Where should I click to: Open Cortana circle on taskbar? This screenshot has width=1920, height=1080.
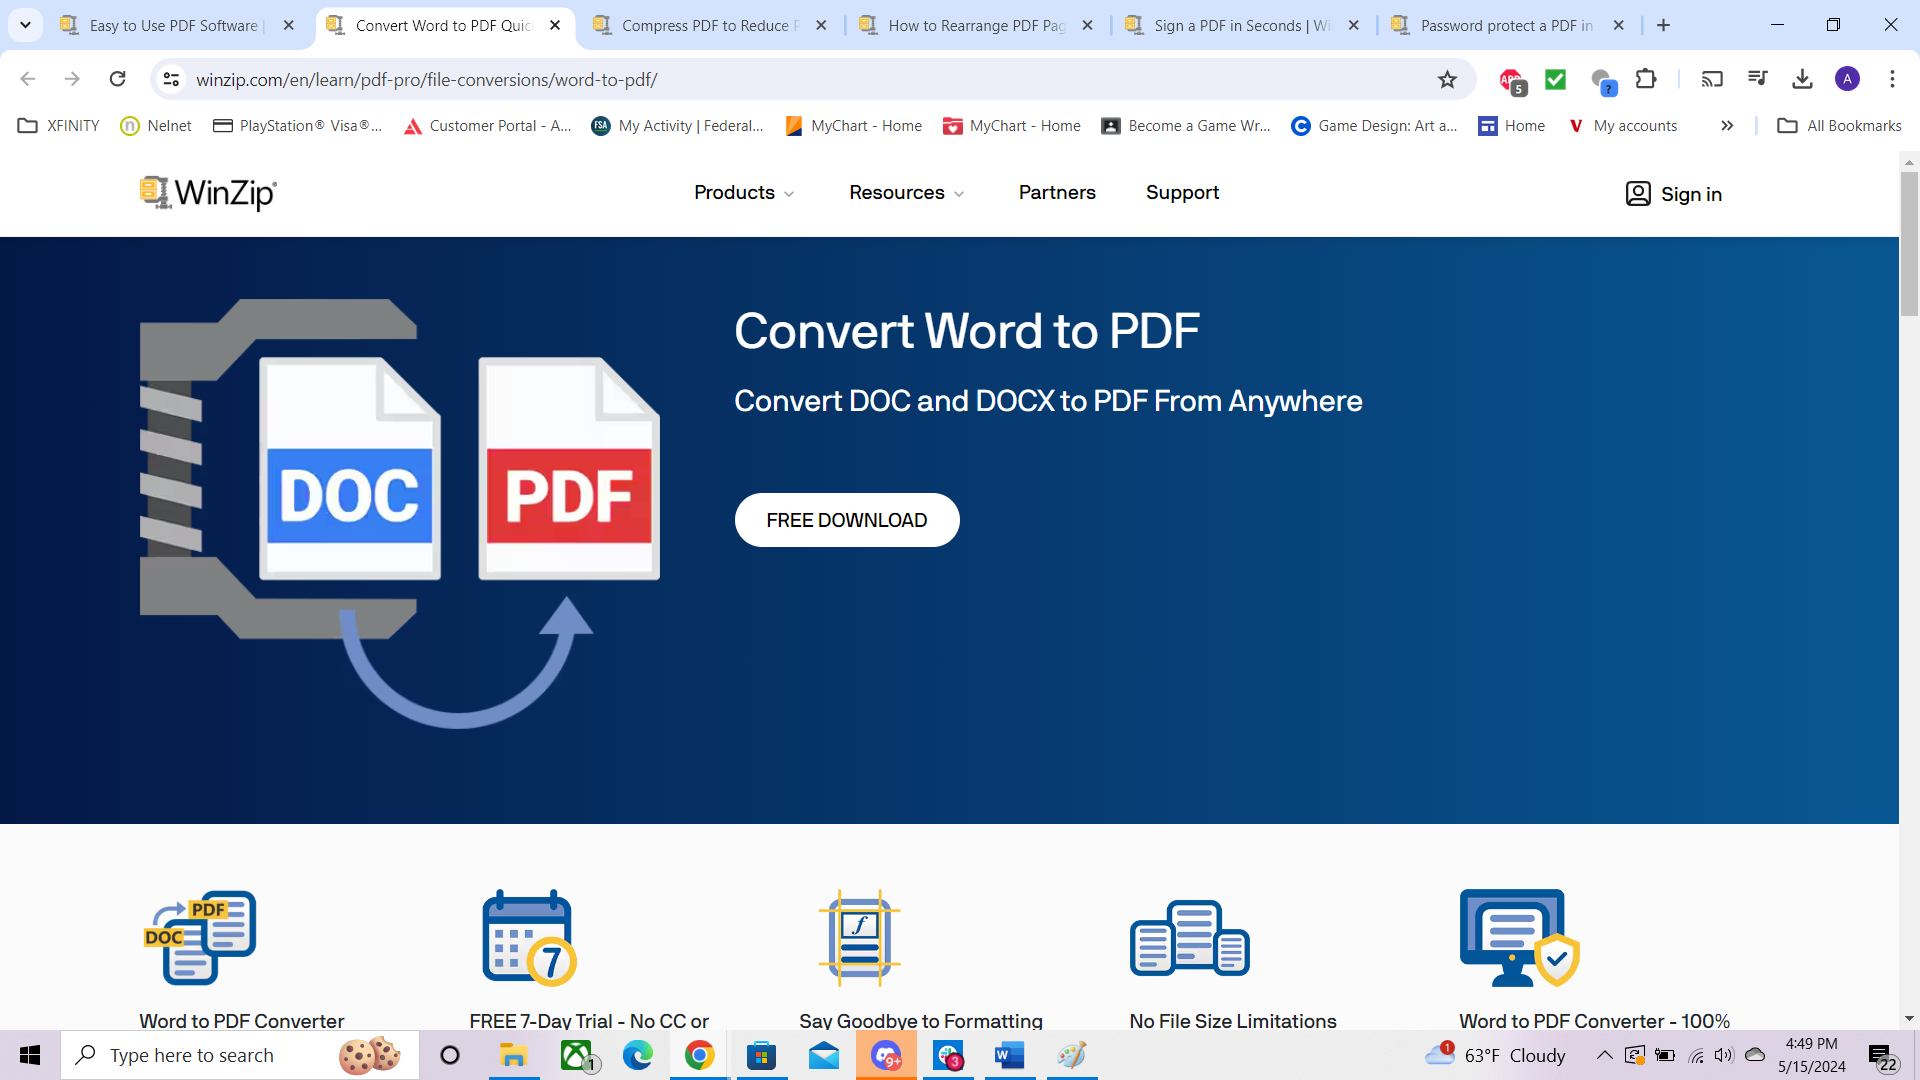(450, 1055)
